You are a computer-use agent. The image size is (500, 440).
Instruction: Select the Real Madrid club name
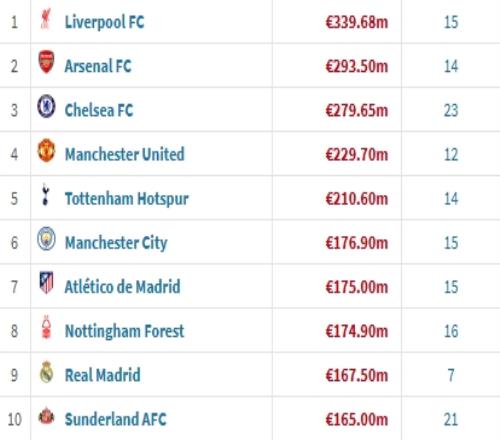point(102,375)
